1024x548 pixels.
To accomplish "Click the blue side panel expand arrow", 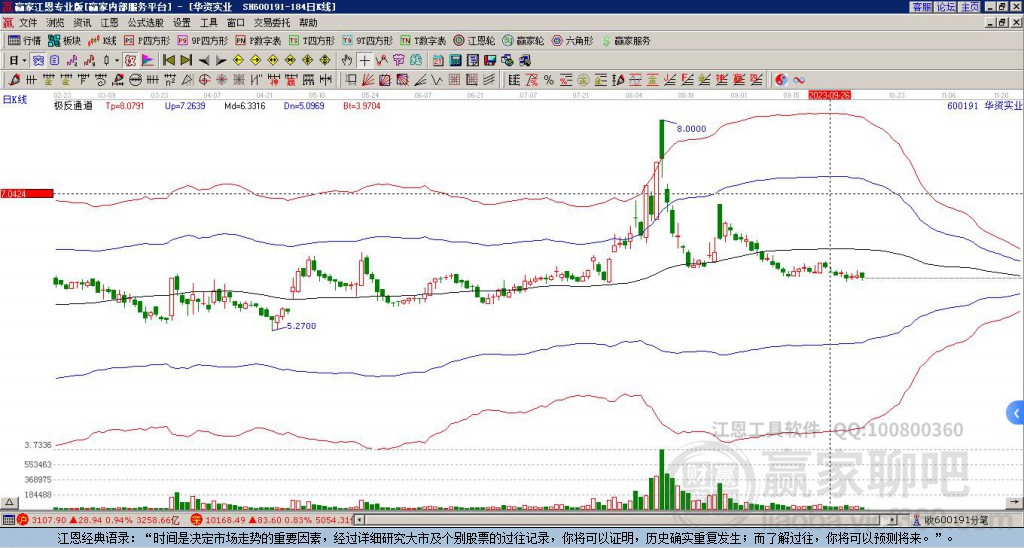I will pos(1016,413).
